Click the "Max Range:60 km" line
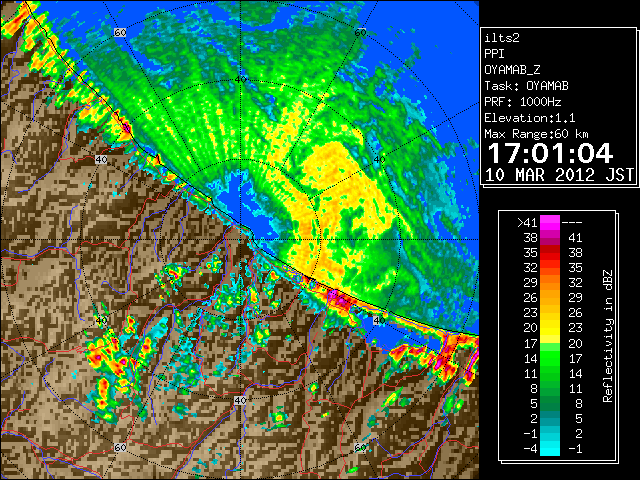The height and width of the screenshot is (480, 640). point(536,134)
